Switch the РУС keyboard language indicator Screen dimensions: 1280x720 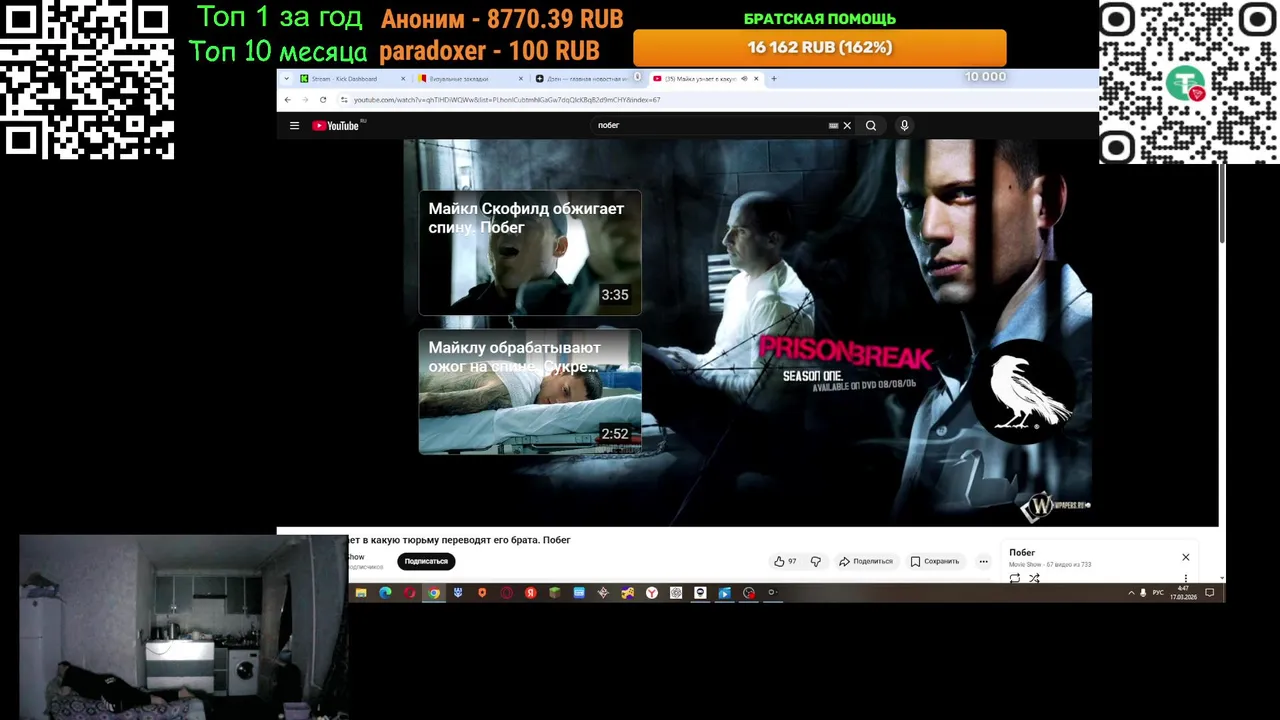pos(1158,593)
